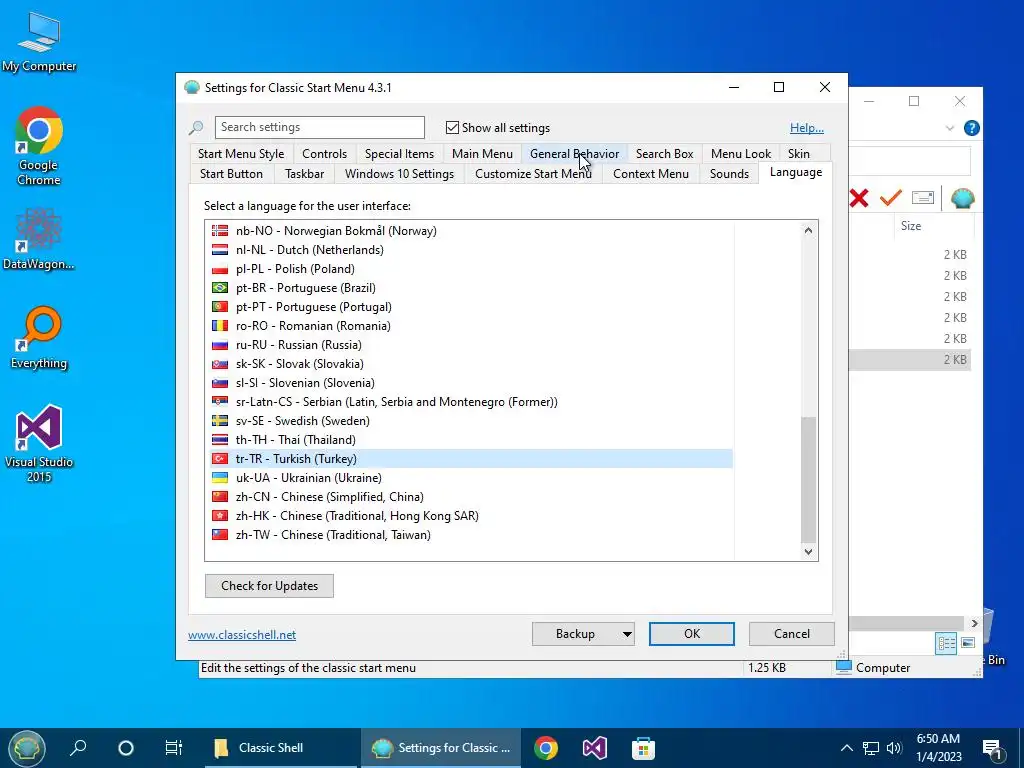Open the Sounds tab
The height and width of the screenshot is (768, 1024).
[x=729, y=174]
